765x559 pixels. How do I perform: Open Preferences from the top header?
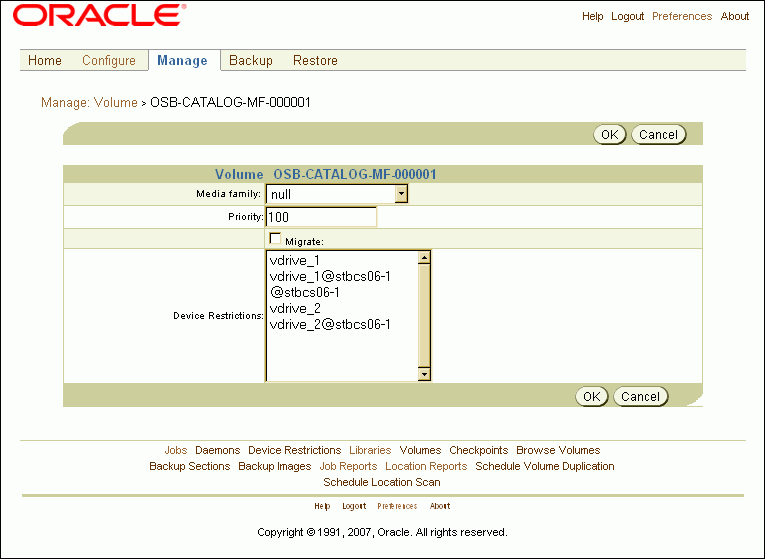(682, 17)
